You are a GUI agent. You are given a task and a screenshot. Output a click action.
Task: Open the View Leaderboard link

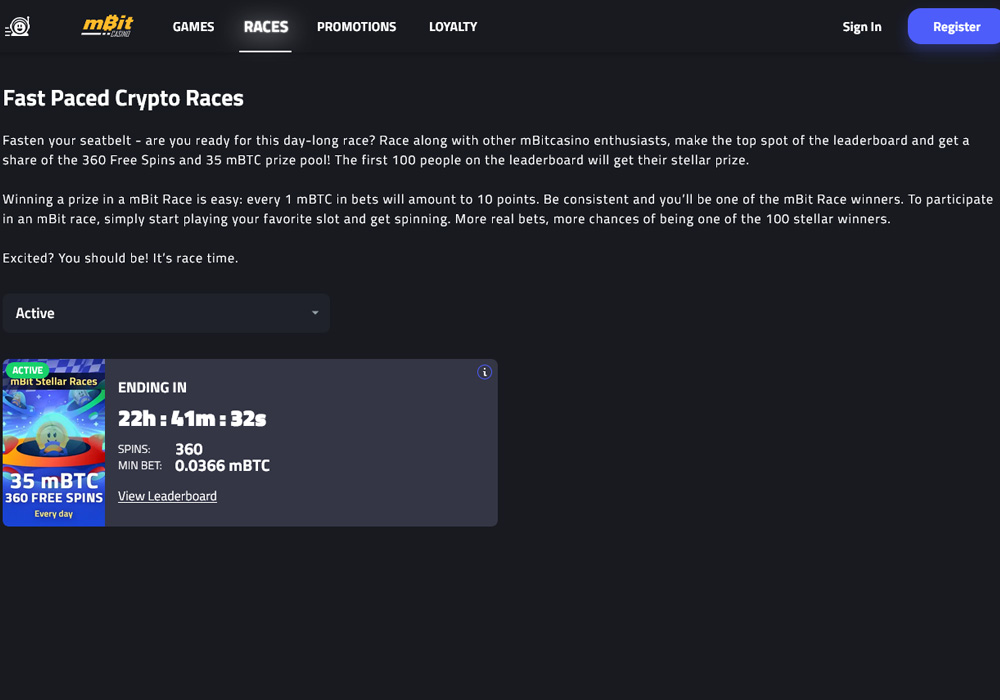[167, 496]
